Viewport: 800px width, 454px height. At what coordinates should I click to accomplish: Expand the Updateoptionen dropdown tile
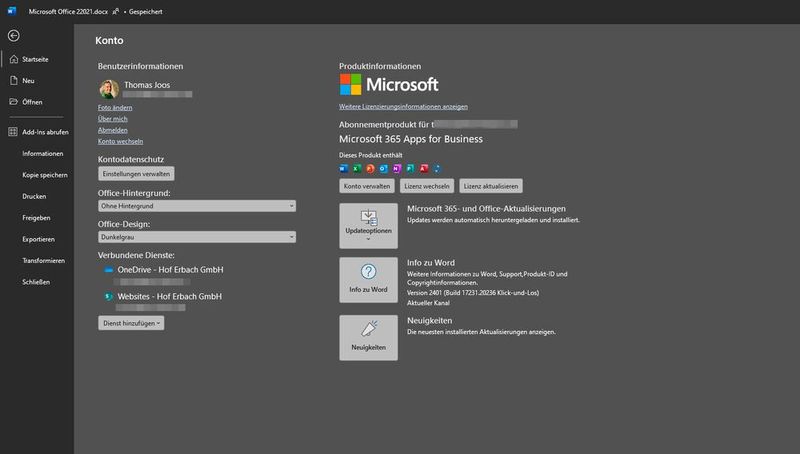pos(368,226)
